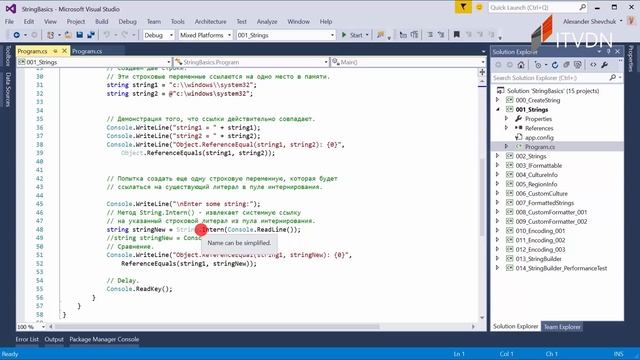Click Solution Explorer Collapse All icon
640x360 pixels.
(x=566, y=65)
